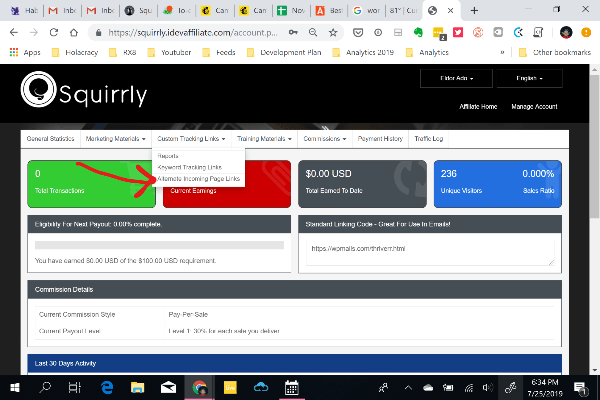Show more bookmarks with overflow chevron

click(x=502, y=52)
